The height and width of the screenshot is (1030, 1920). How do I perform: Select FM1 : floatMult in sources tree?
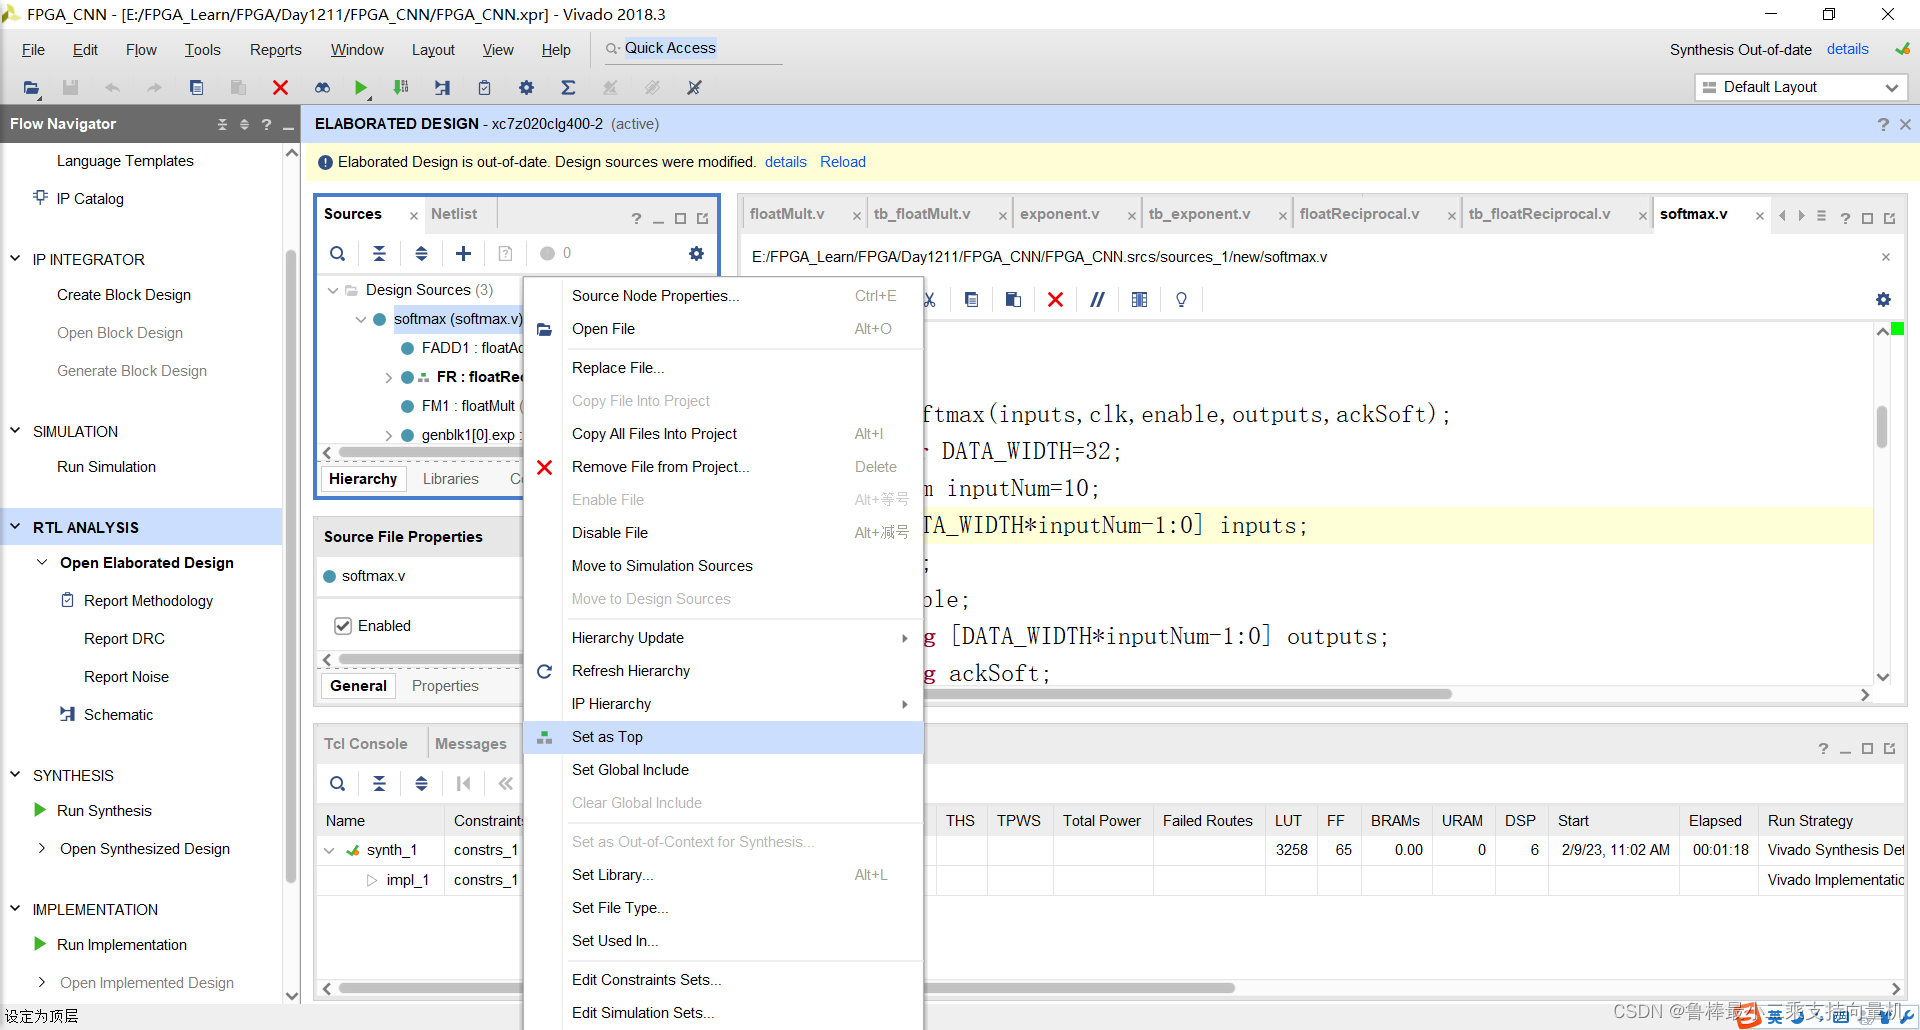point(468,406)
